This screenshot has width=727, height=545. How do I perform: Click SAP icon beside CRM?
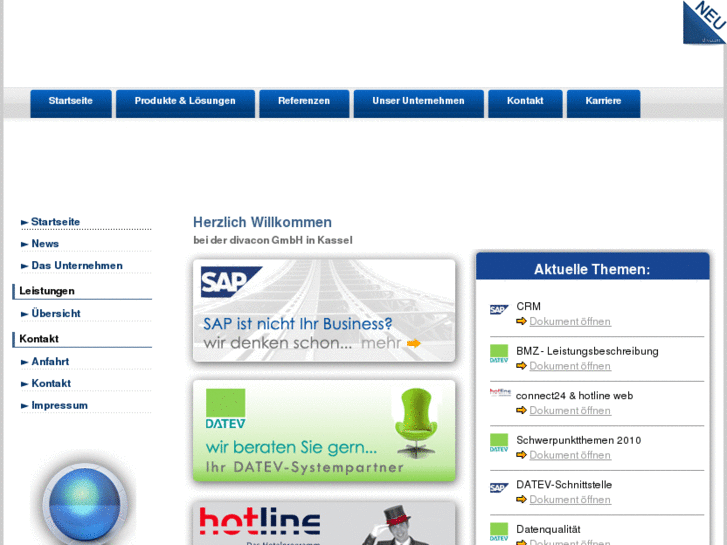[x=499, y=309]
